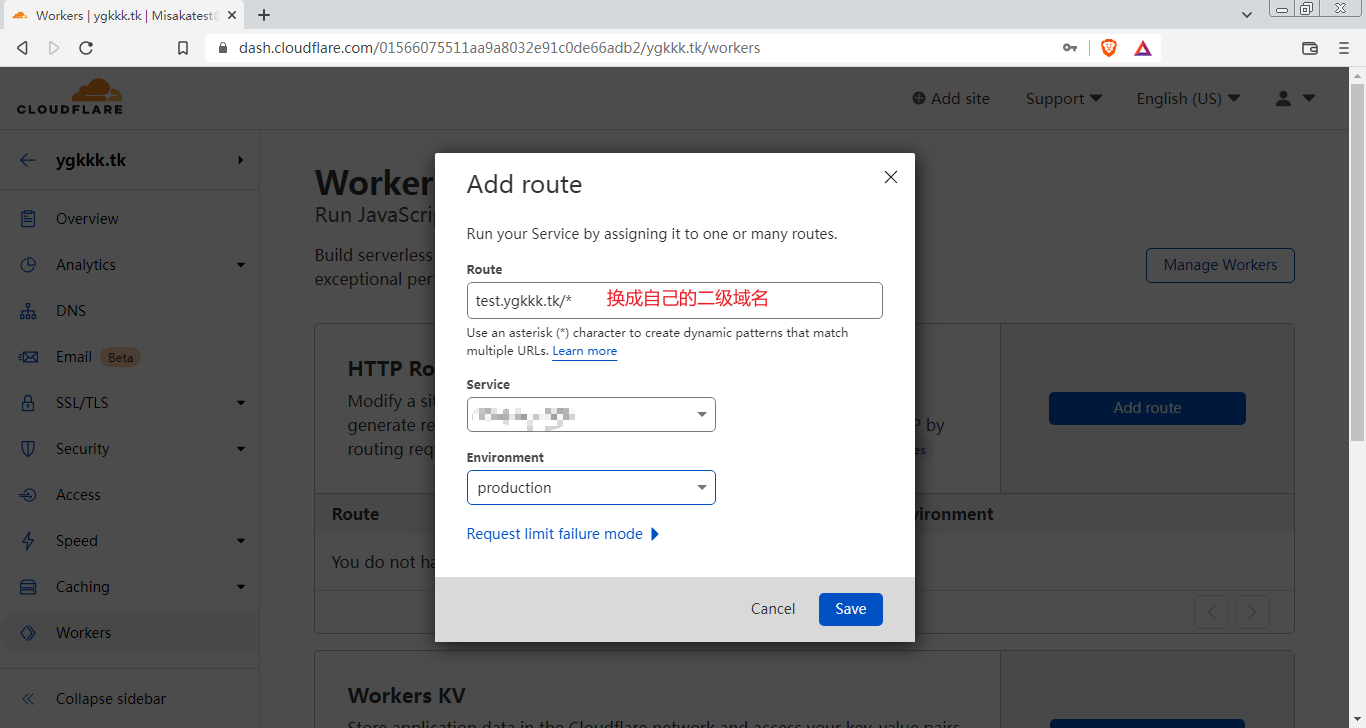The height and width of the screenshot is (728, 1366).
Task: Open the Support dropdown menu
Action: (x=1064, y=98)
